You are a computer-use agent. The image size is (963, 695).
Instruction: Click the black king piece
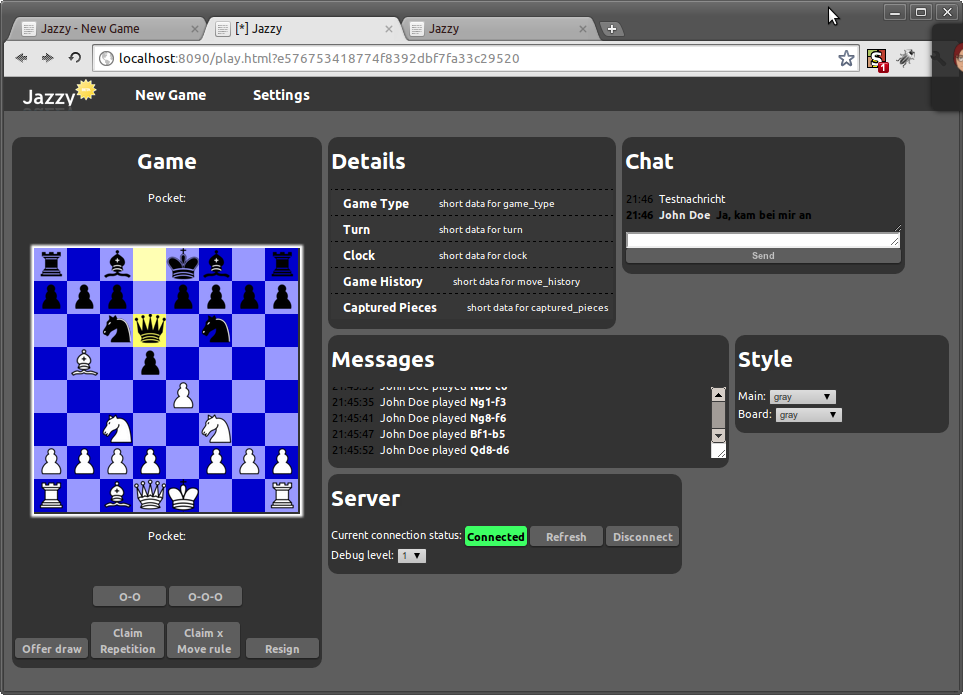pyautogui.click(x=183, y=264)
